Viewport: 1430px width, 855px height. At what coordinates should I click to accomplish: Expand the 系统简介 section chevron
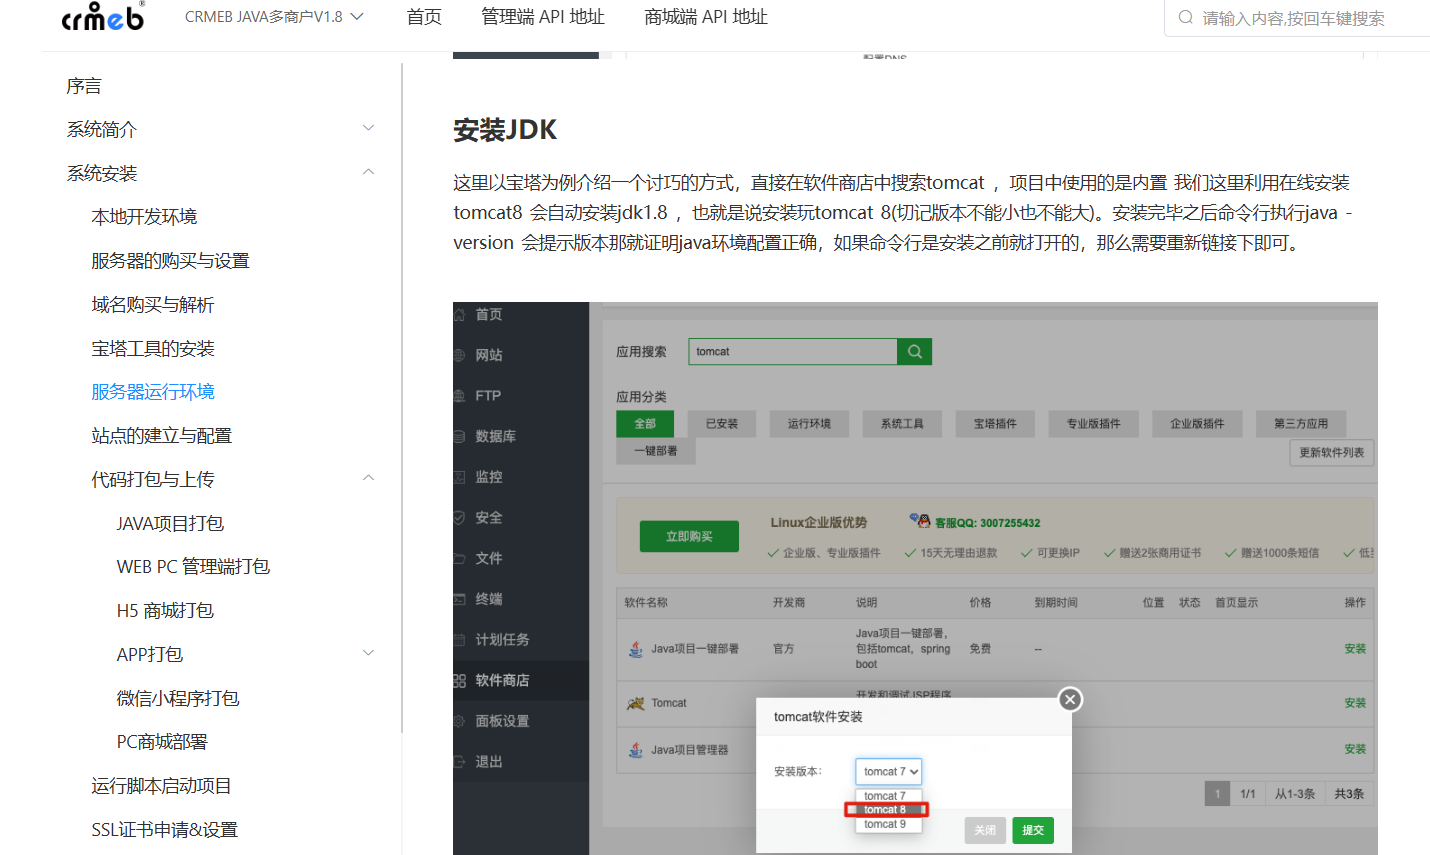(368, 128)
